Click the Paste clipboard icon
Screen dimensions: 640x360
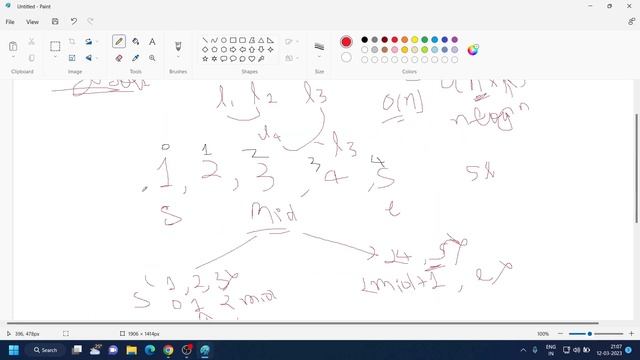pos(13,46)
